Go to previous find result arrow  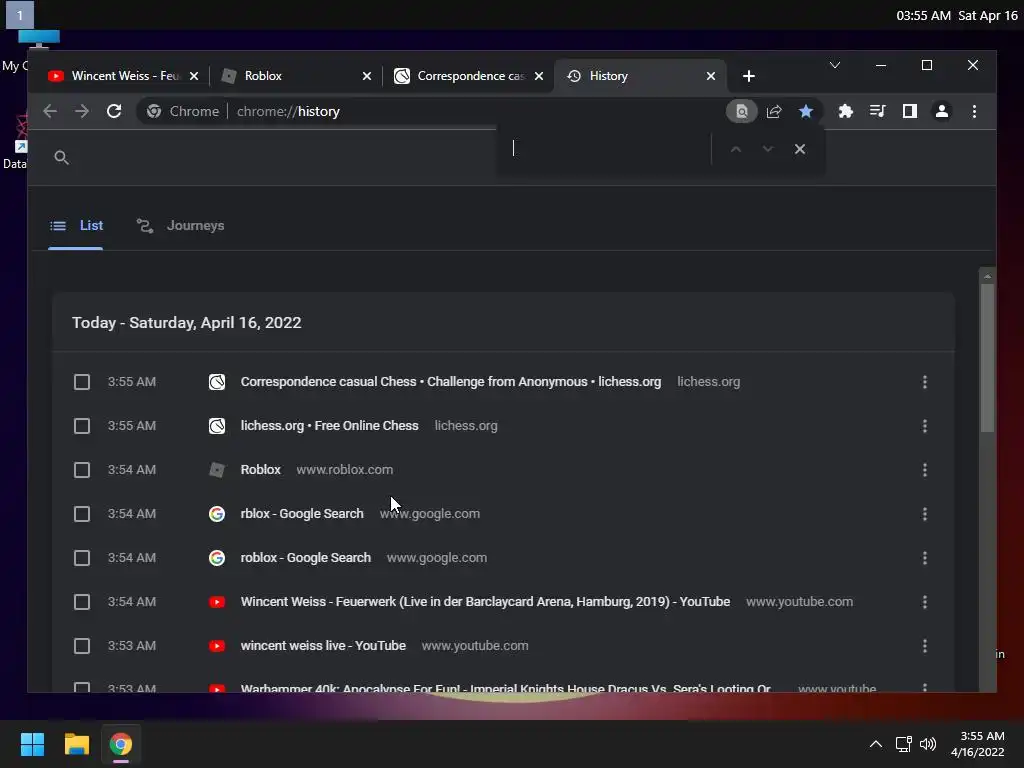(x=736, y=149)
